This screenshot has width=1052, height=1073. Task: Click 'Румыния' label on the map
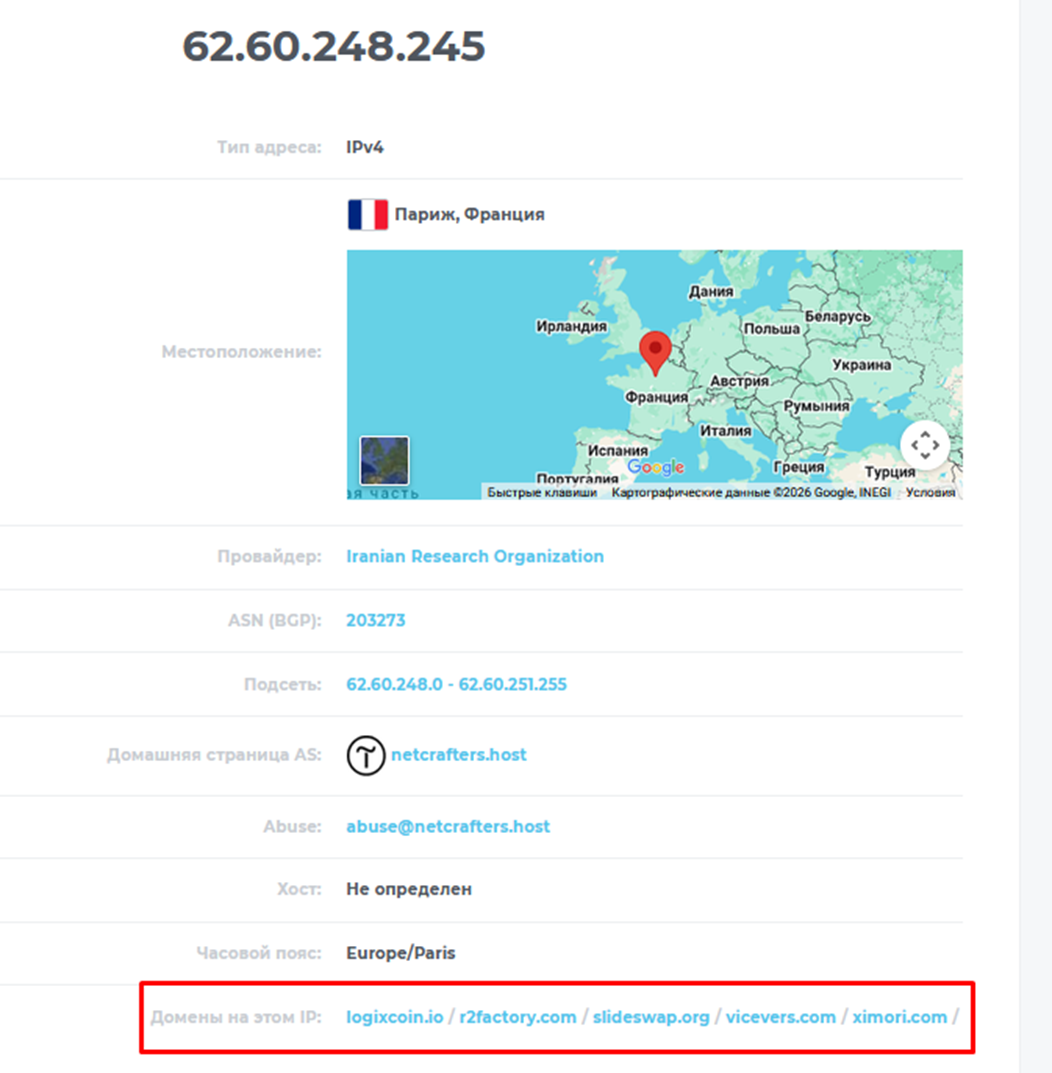(817, 406)
